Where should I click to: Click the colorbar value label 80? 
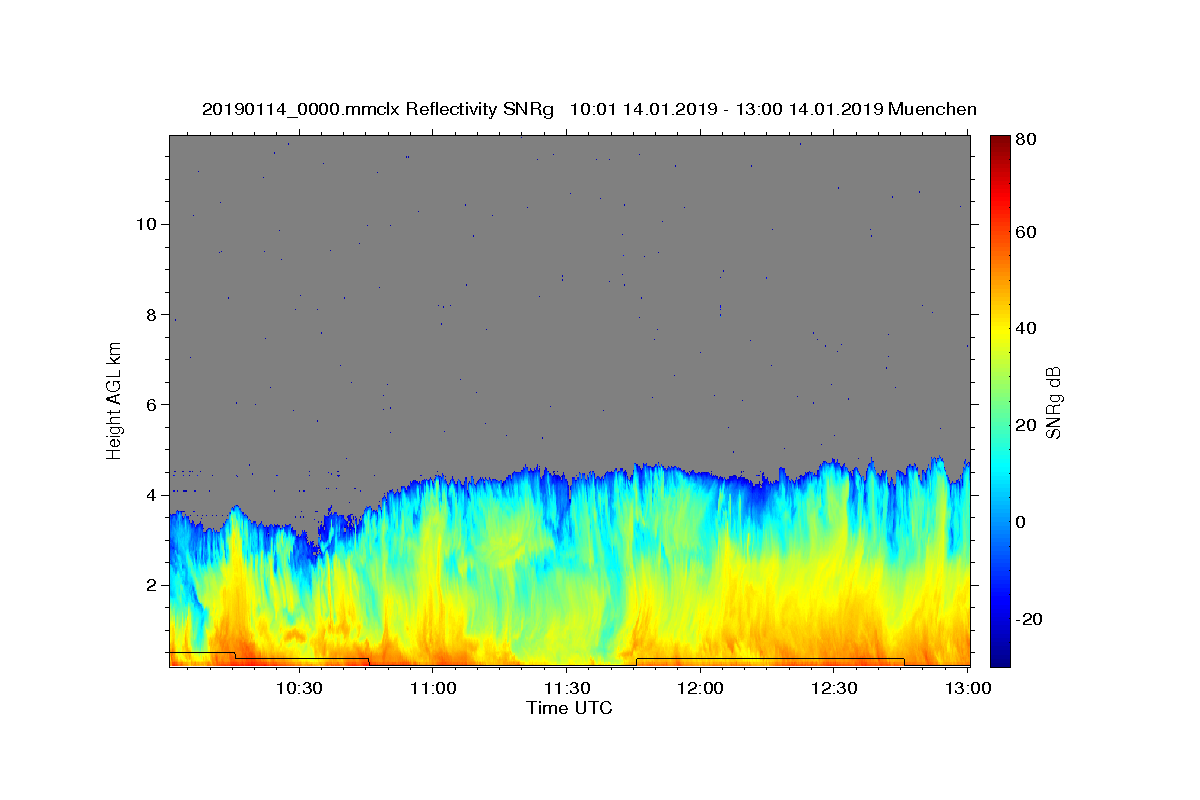tap(1026, 140)
